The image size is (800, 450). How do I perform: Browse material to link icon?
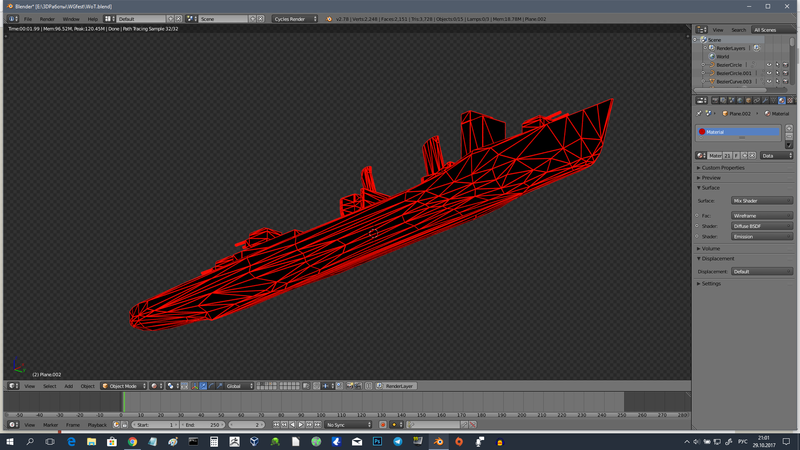pyautogui.click(x=701, y=156)
